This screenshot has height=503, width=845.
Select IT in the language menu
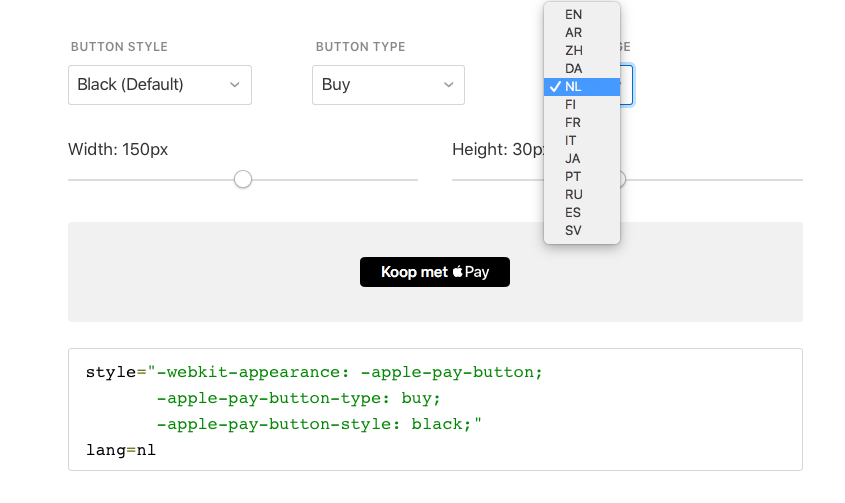(581, 141)
